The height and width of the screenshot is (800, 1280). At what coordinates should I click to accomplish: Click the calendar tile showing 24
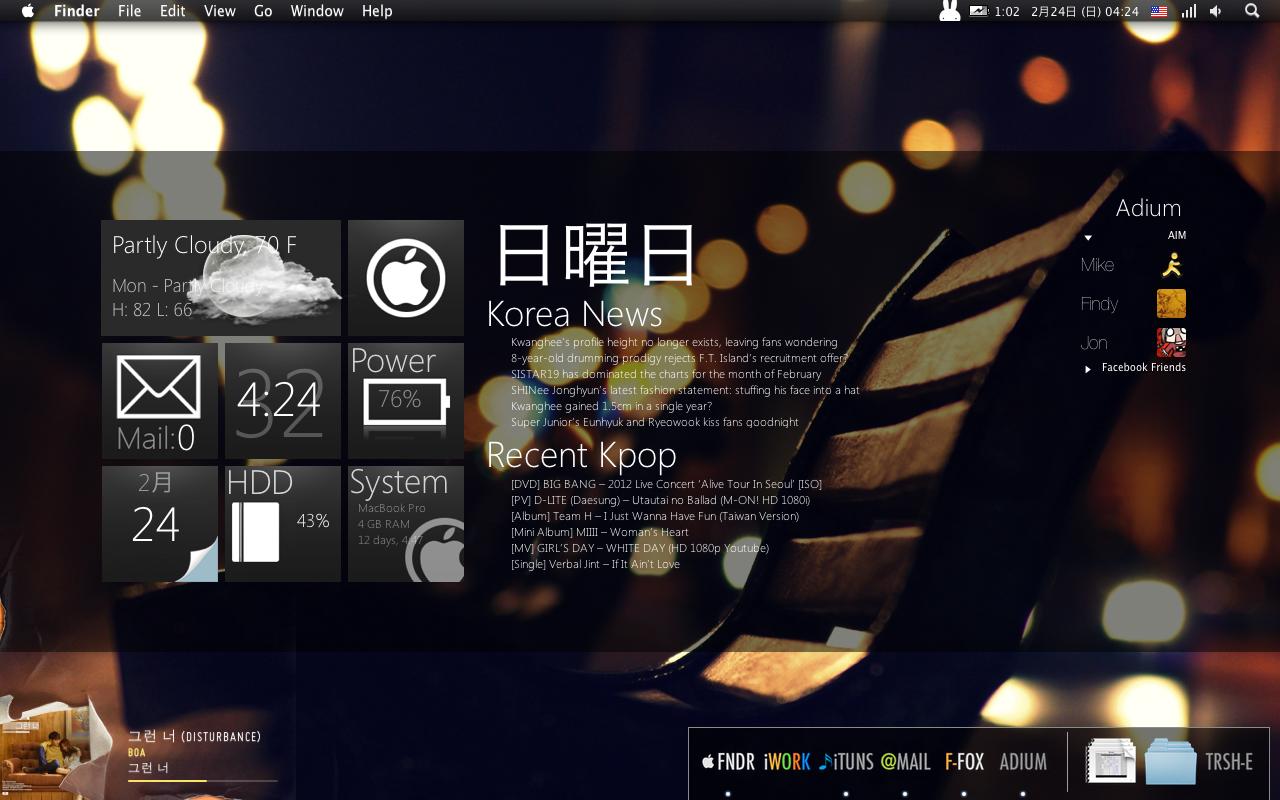pos(160,524)
